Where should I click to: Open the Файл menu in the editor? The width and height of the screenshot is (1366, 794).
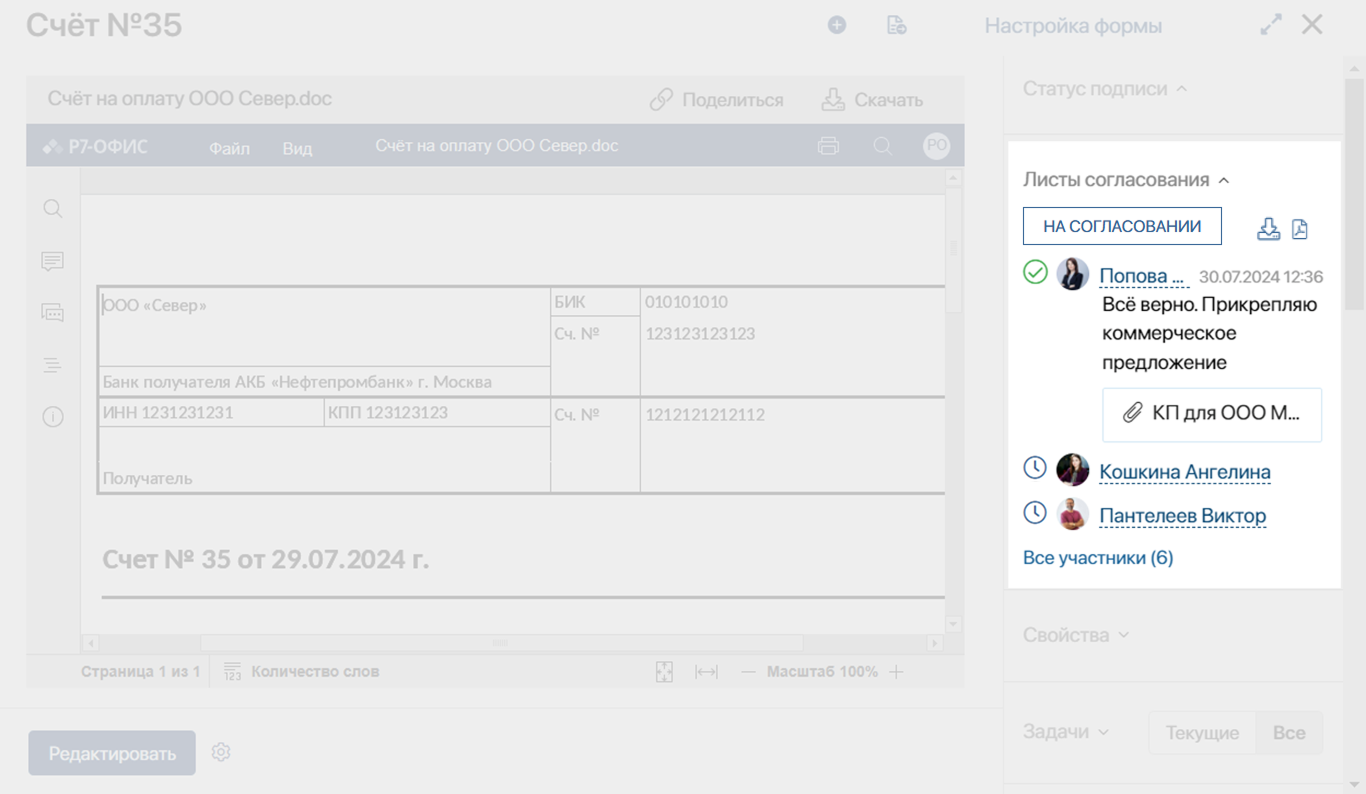click(x=229, y=148)
